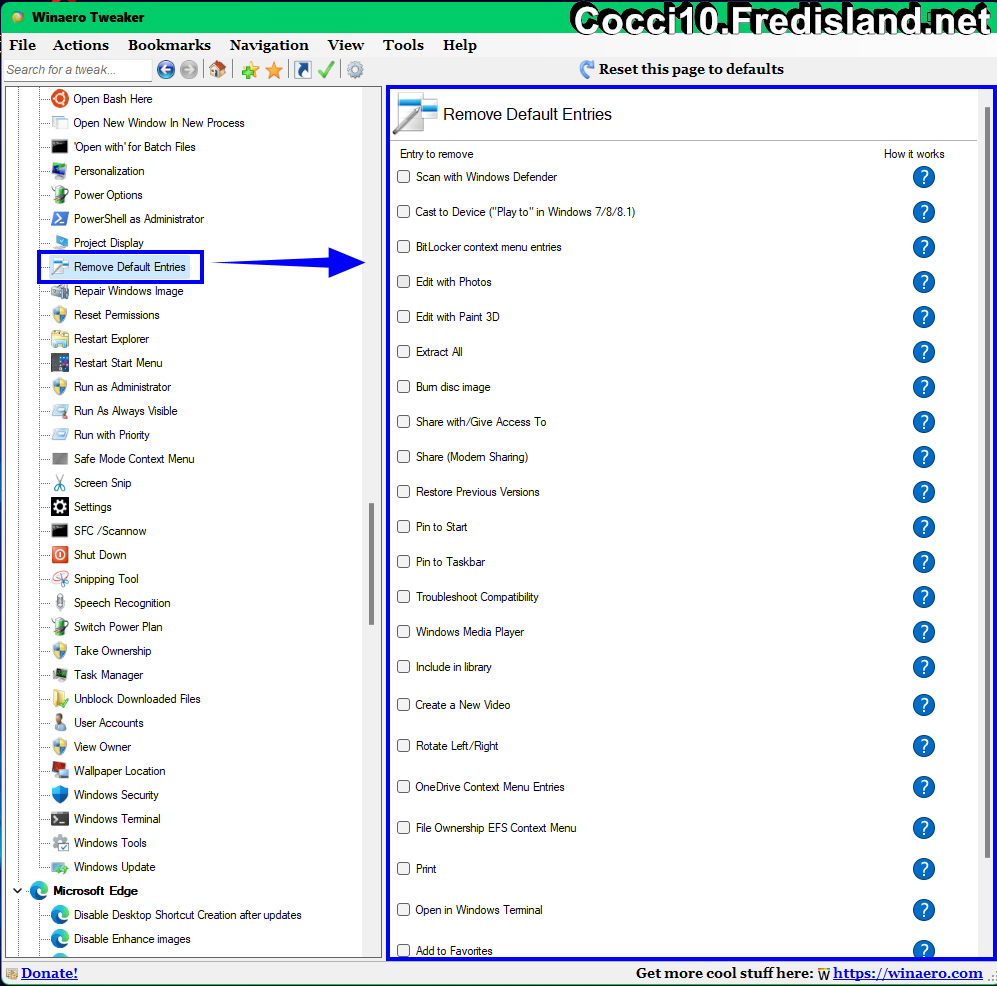The width and height of the screenshot is (997, 986).
Task: Open the Actions menu
Action: click(x=81, y=45)
